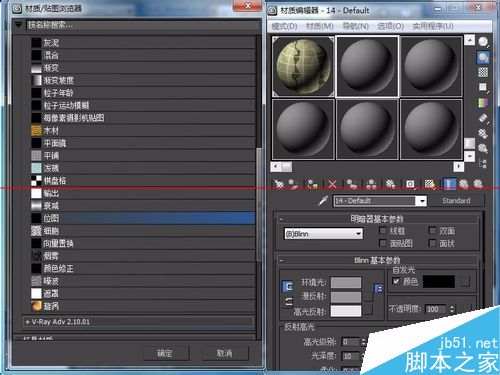Viewport: 500px width, 375px height.
Task: Click the eyedropper pick material icon
Action: coord(323,200)
